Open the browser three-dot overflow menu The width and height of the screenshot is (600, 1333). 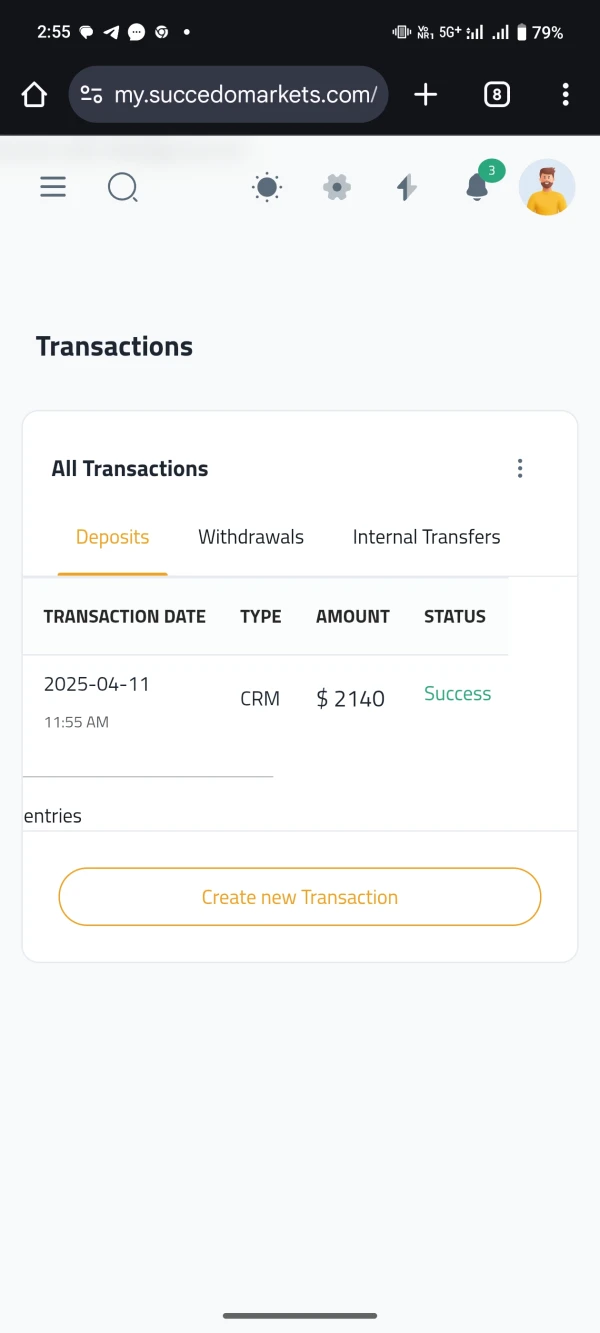click(x=566, y=95)
